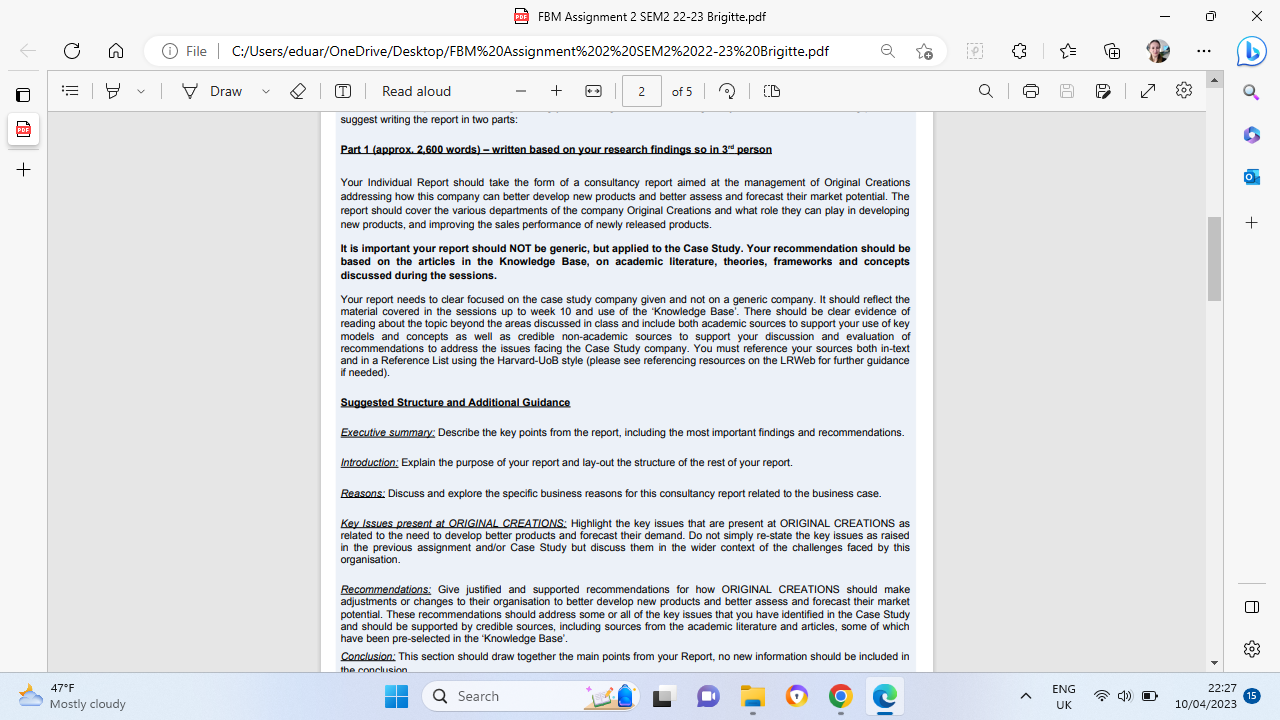Screen dimensions: 1280x720
Task: Open the document contents panel
Action: (x=69, y=91)
